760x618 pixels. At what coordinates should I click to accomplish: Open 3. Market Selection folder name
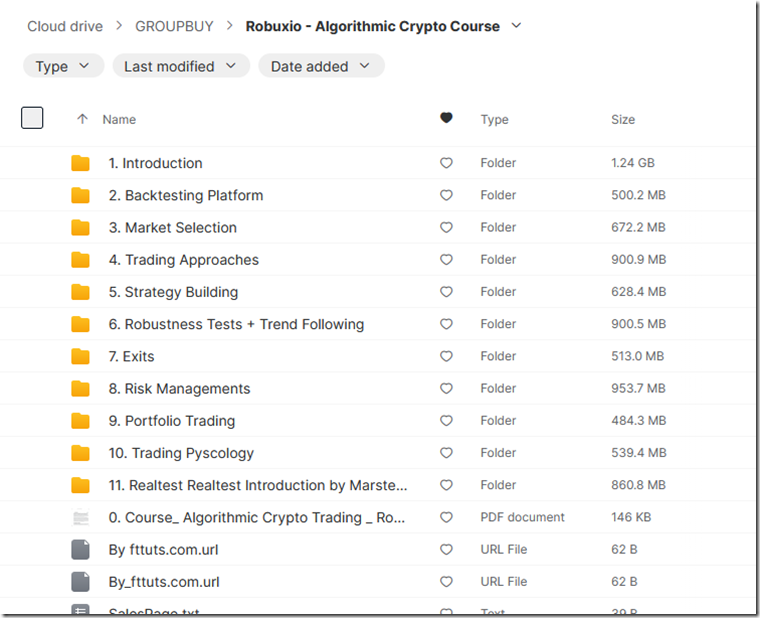pos(173,228)
